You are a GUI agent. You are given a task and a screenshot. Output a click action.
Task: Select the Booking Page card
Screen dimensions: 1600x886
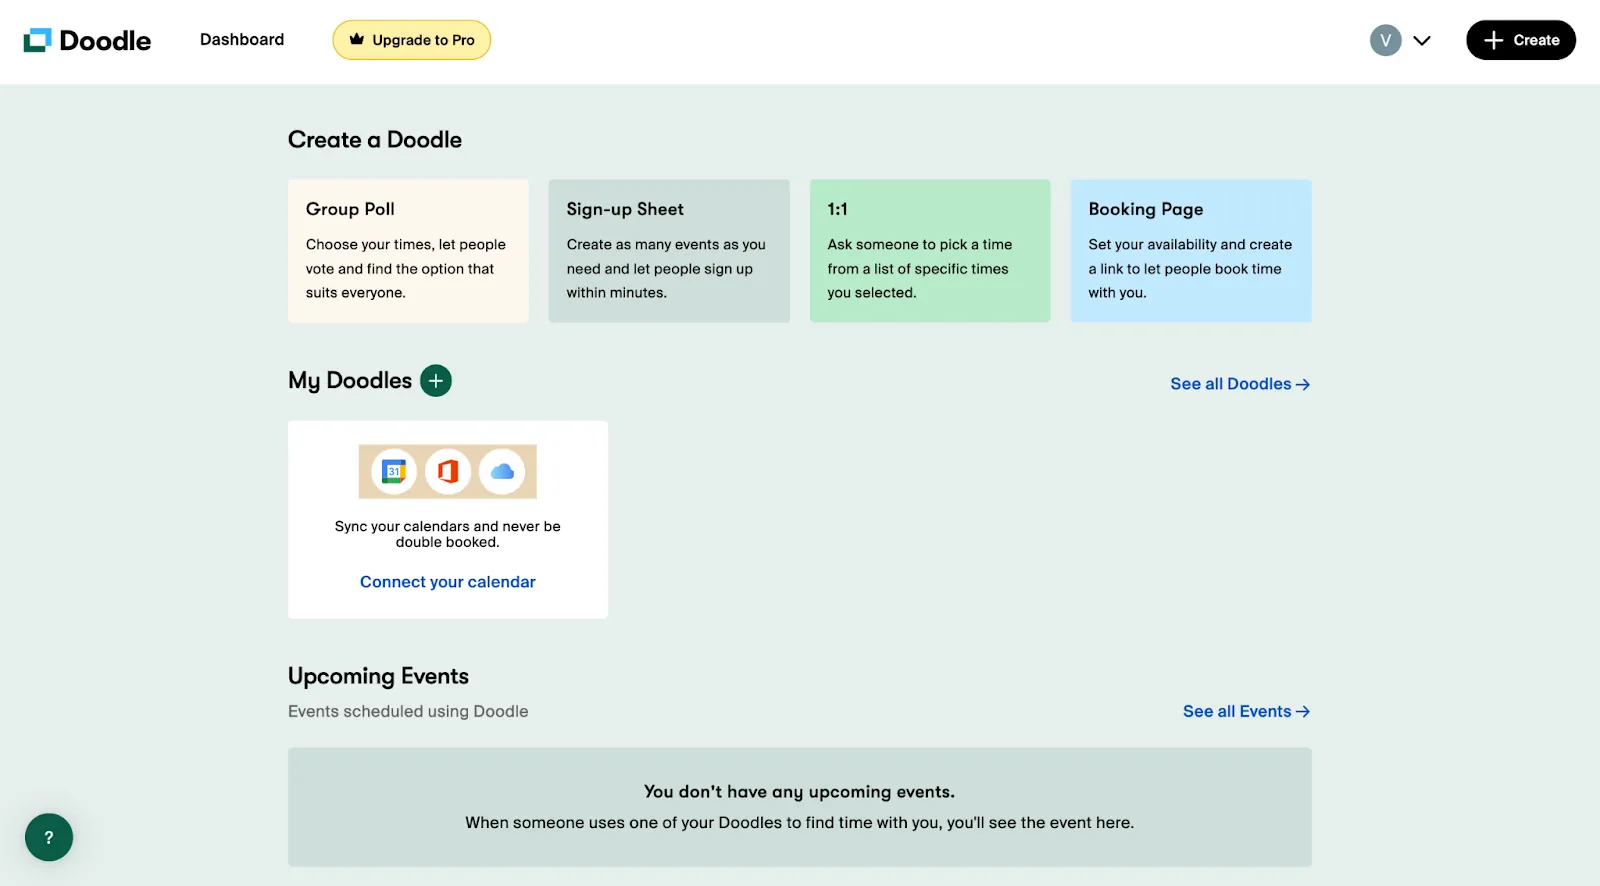pyautogui.click(x=1191, y=251)
